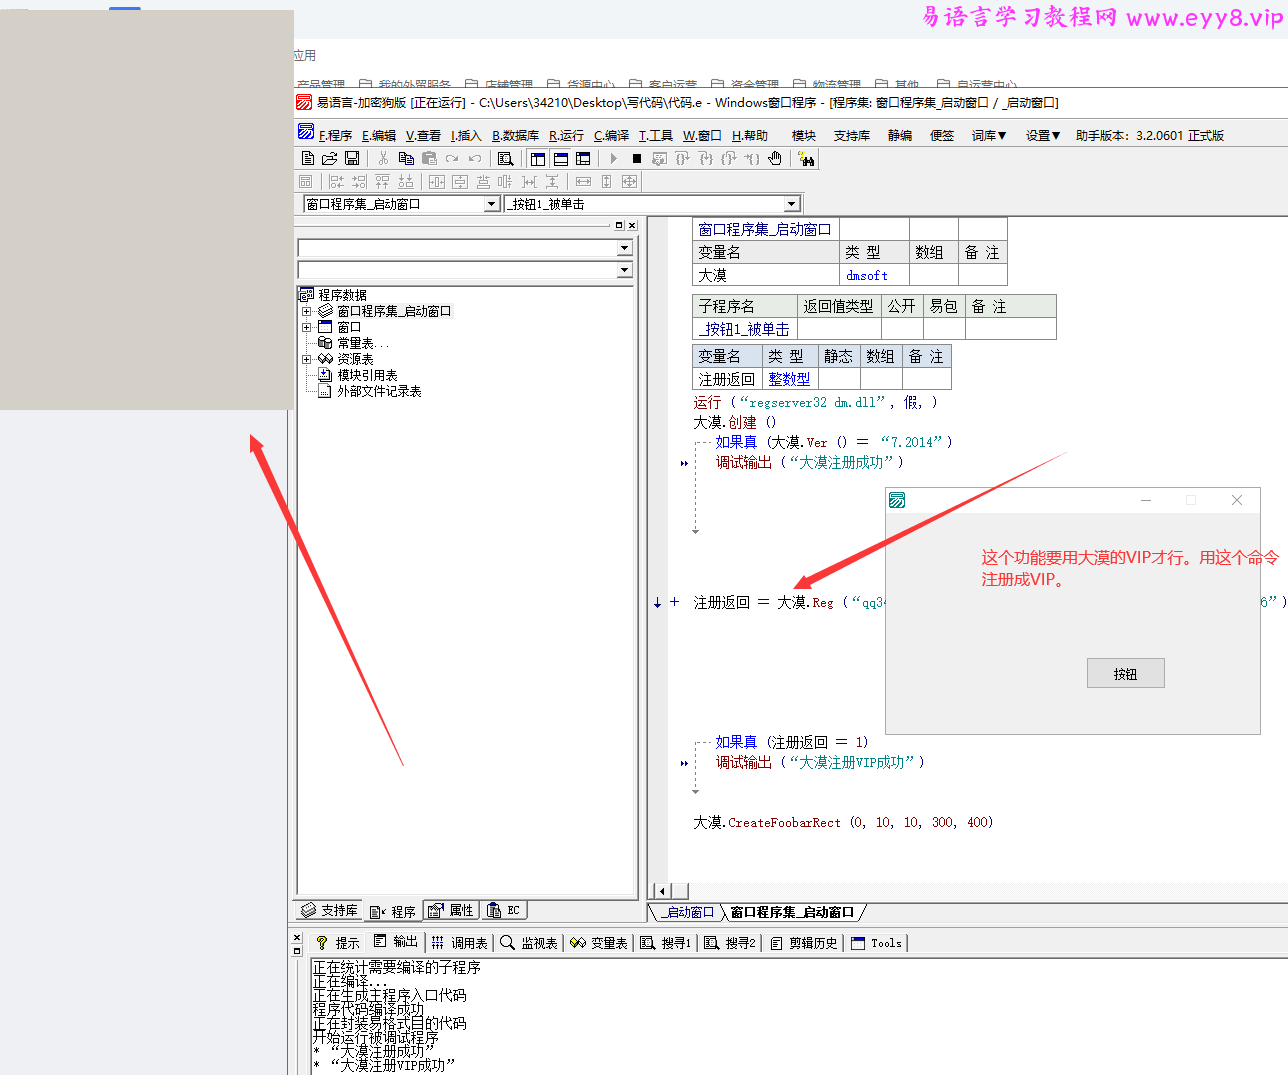Switch to the 支持库 tab
This screenshot has height=1075, width=1288.
pyautogui.click(x=330, y=910)
